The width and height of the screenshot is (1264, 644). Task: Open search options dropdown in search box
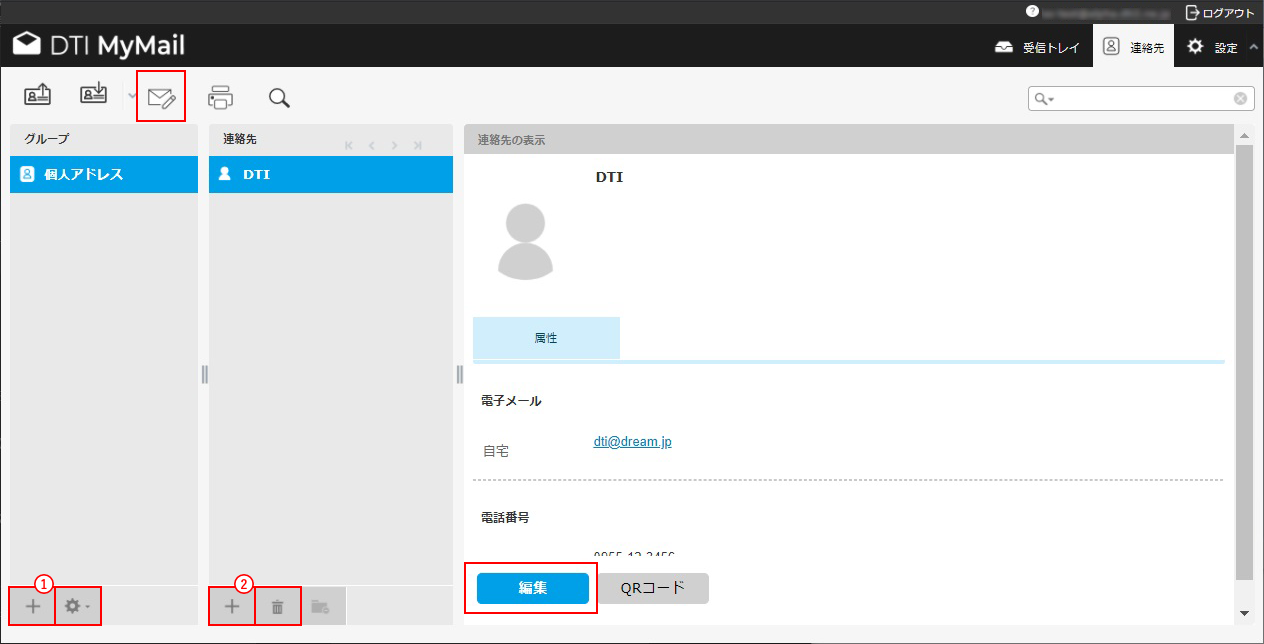point(1045,99)
